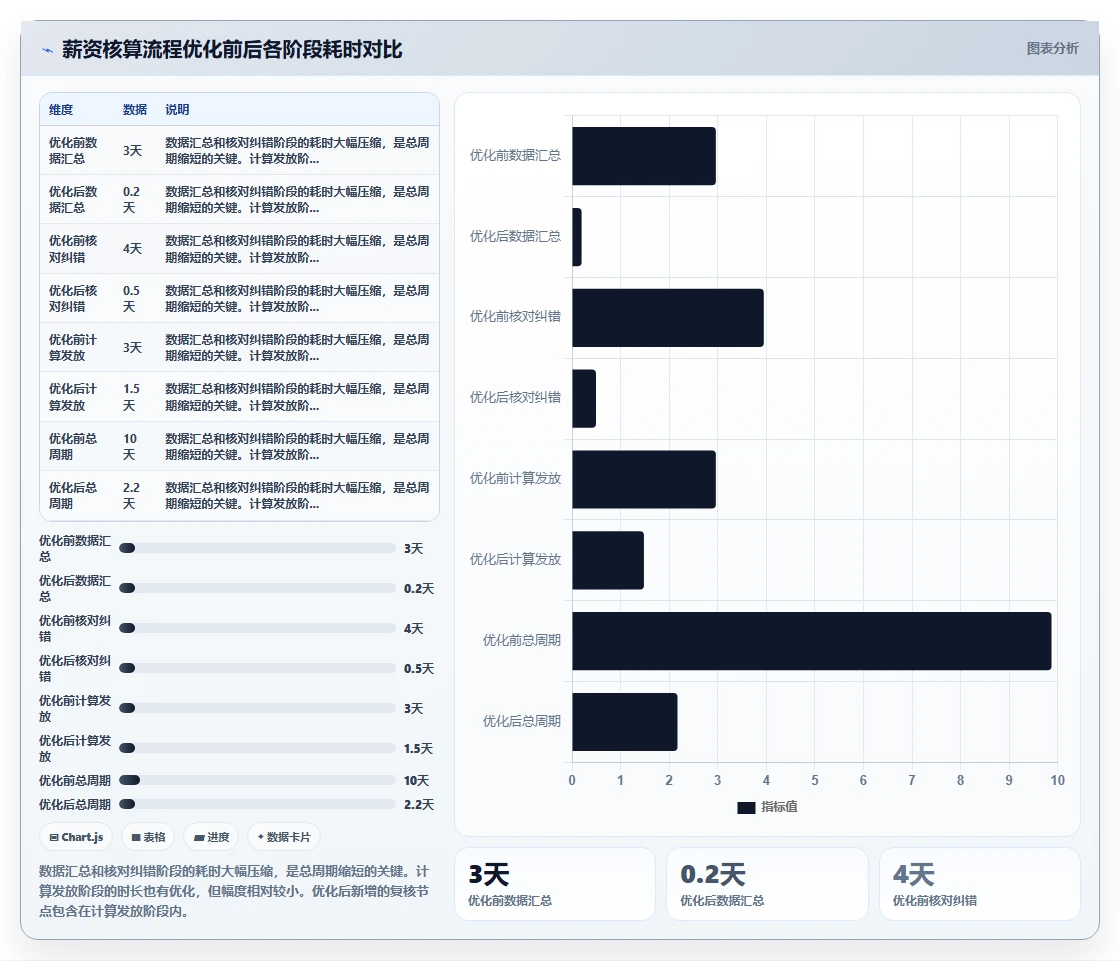Click the 优化后核对纠错 chart bar
The width and height of the screenshot is (1120, 961).
(584, 398)
